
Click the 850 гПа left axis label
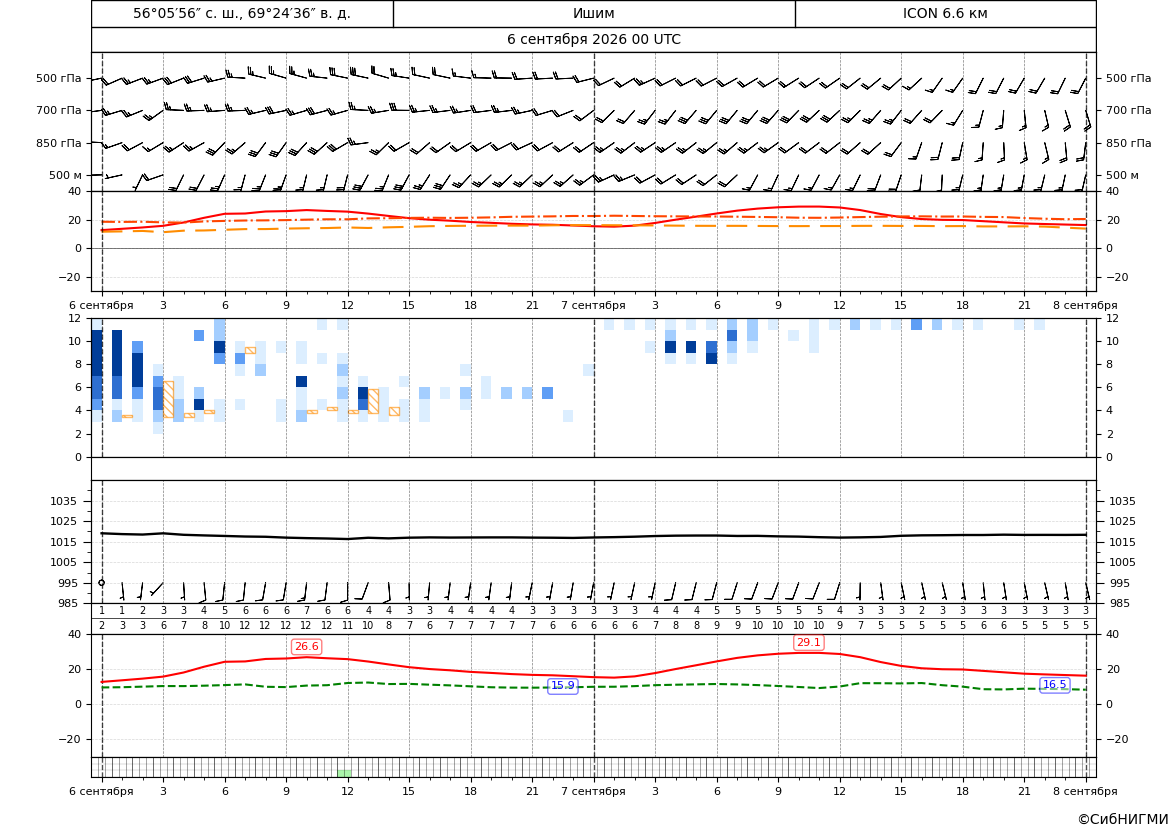[x=59, y=143]
